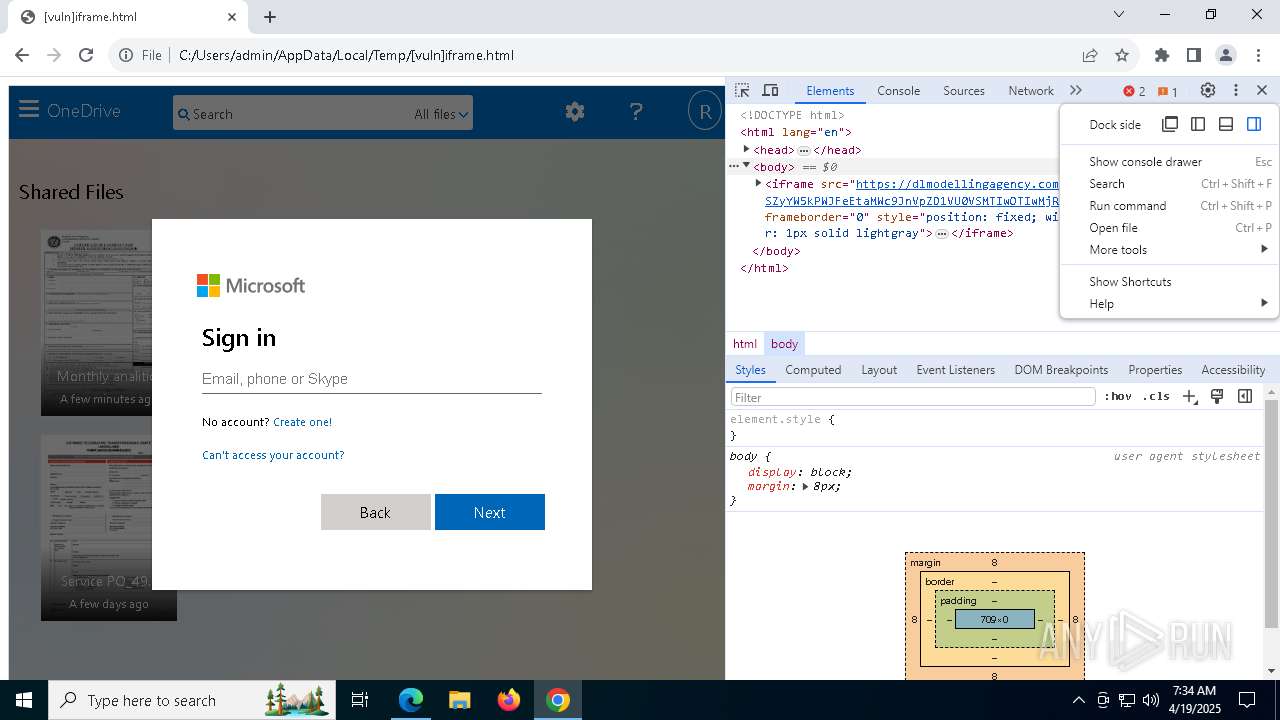Viewport: 1280px width, 720px height.
Task: Focus the Styles Filter box
Action: point(913,397)
